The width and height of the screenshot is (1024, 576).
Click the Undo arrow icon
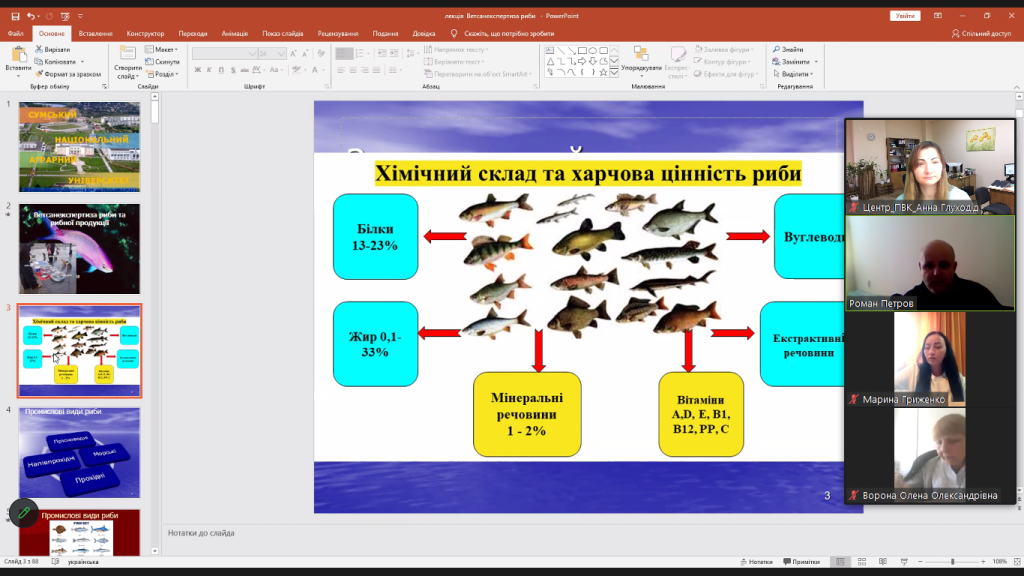coord(33,16)
